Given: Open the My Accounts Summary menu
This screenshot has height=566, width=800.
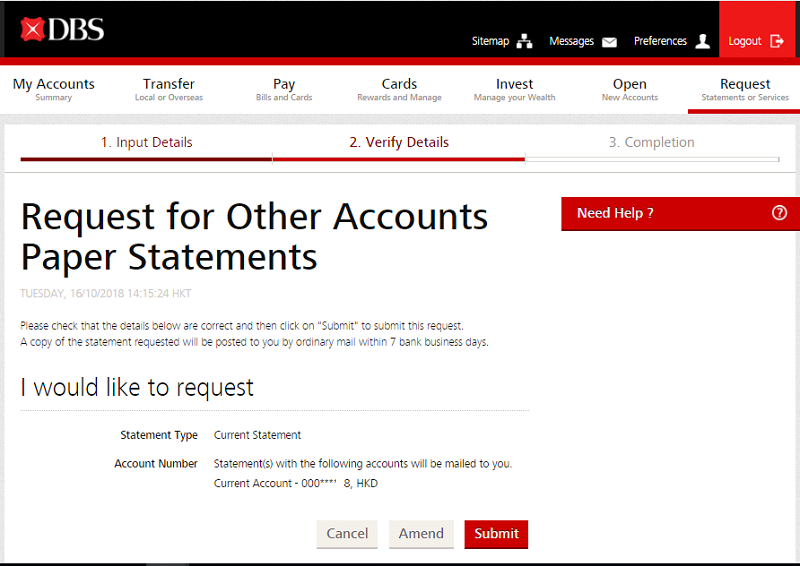Looking at the screenshot, I should pyautogui.click(x=54, y=89).
